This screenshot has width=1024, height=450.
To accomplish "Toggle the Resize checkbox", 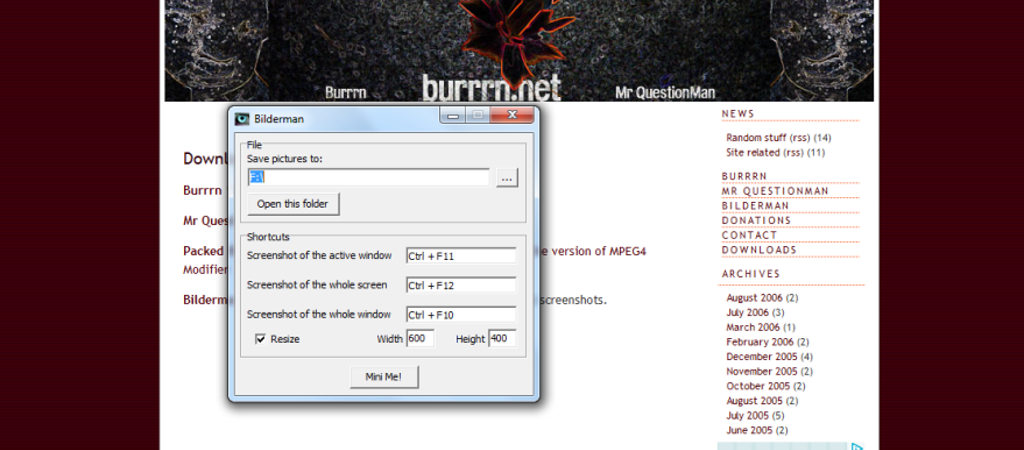I will pos(261,339).
